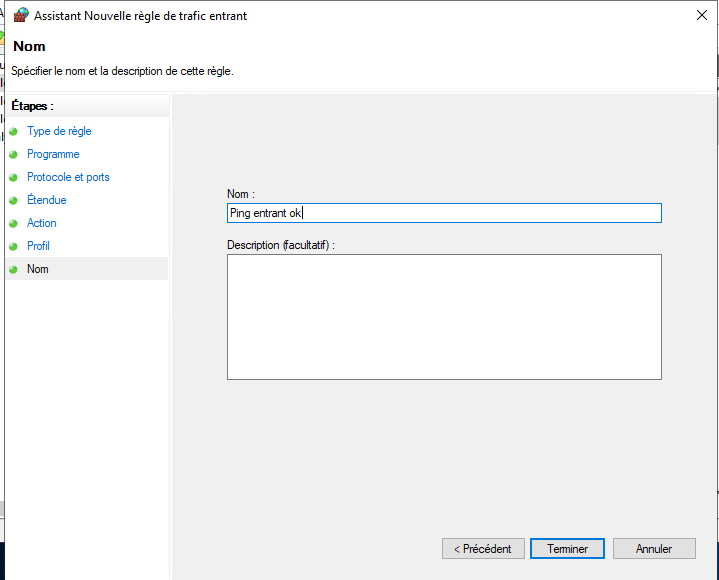The height and width of the screenshot is (580, 719).
Task: Cancel the wizard with Annuler
Action: (x=654, y=549)
